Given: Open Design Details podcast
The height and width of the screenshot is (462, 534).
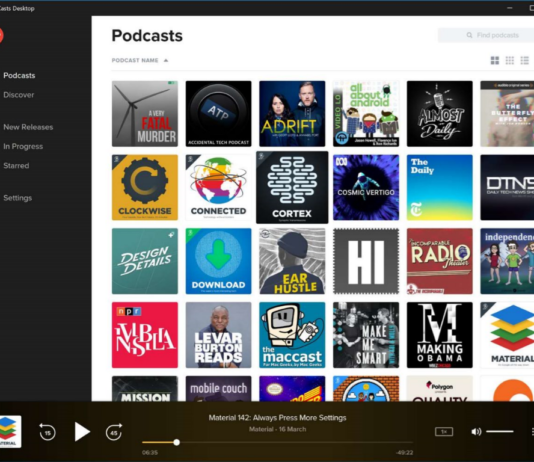Looking at the screenshot, I should pyautogui.click(x=145, y=261).
